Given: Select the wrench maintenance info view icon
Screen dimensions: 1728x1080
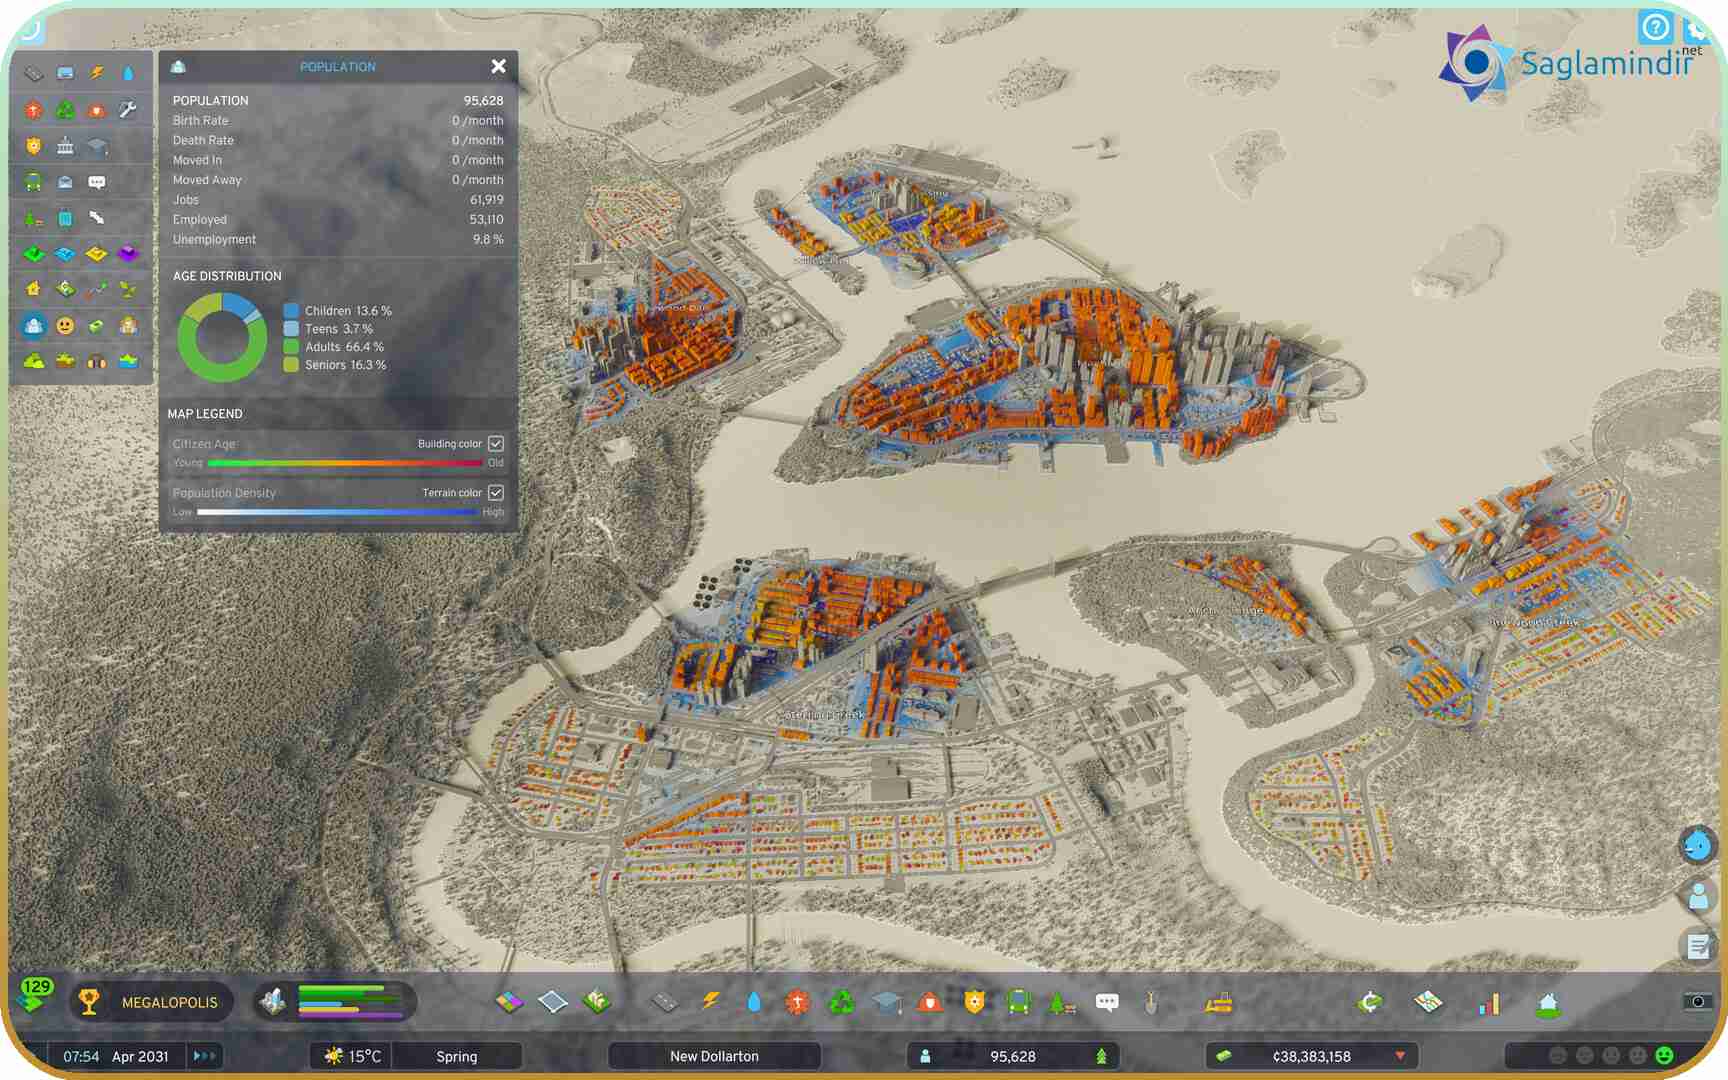Looking at the screenshot, I should [128, 109].
